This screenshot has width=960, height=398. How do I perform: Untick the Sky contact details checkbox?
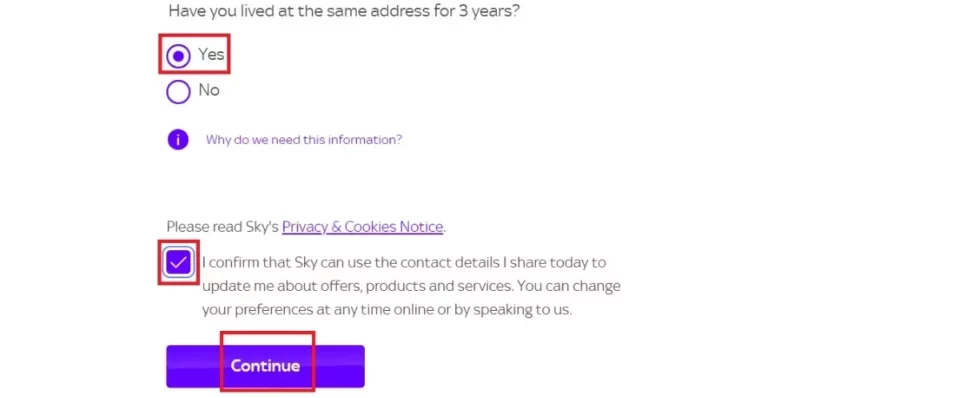point(179,263)
